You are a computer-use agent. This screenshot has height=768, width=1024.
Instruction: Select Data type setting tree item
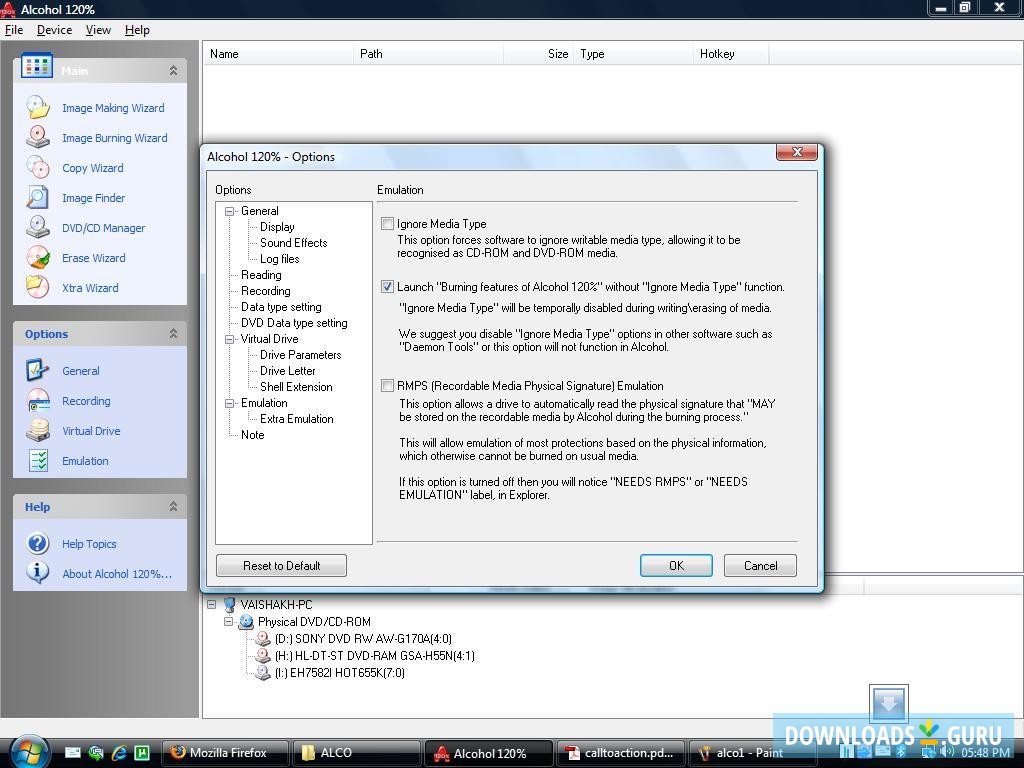(x=281, y=307)
